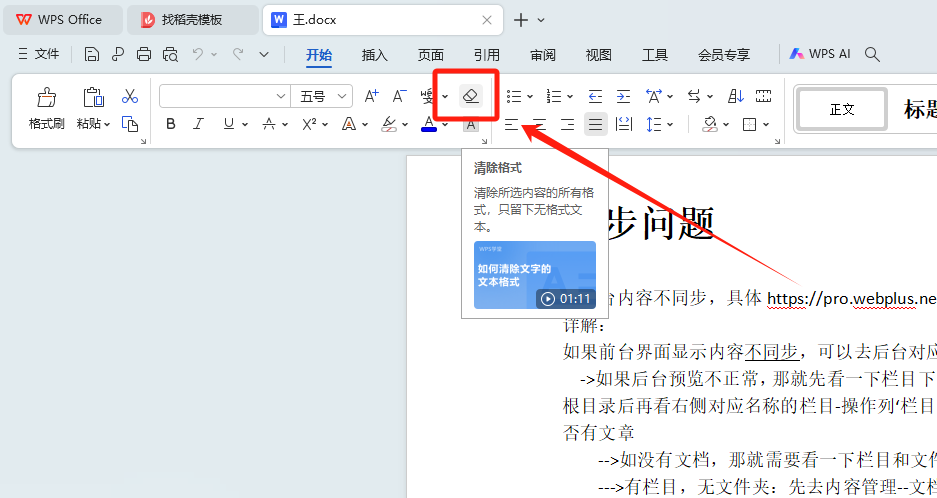
Task: Apply the blue font color swatch
Action: coord(429,124)
